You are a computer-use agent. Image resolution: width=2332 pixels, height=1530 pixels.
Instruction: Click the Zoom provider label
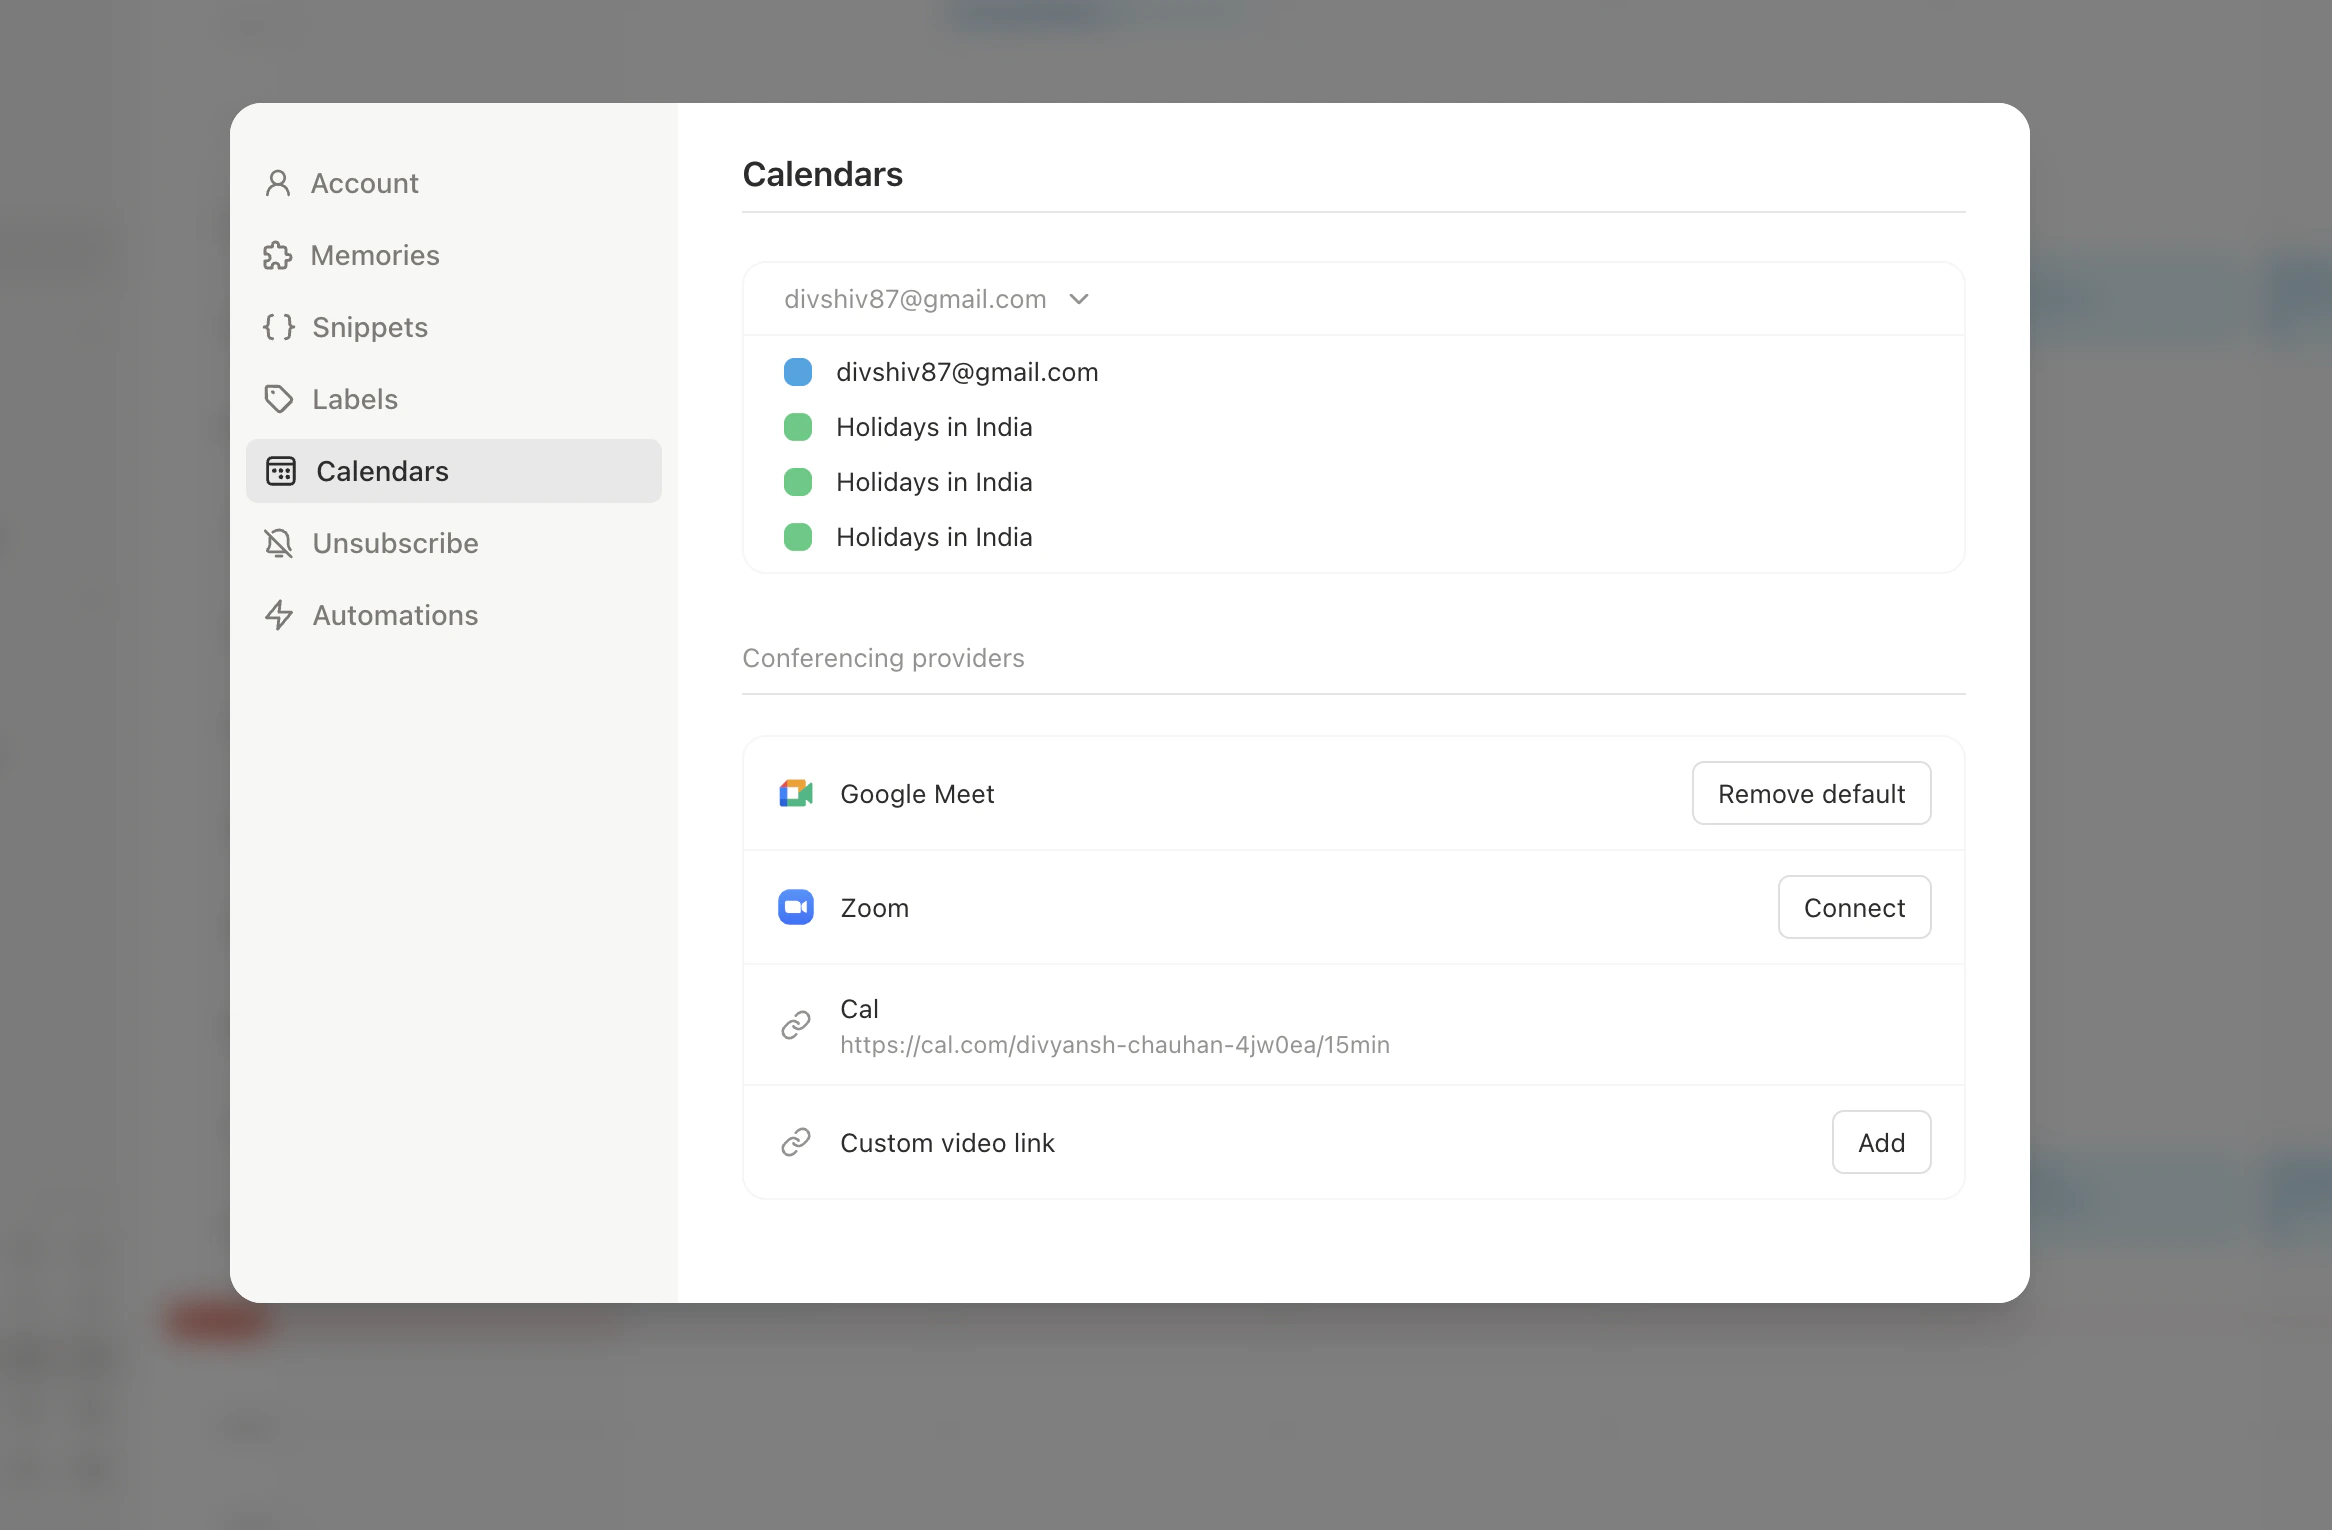(874, 908)
